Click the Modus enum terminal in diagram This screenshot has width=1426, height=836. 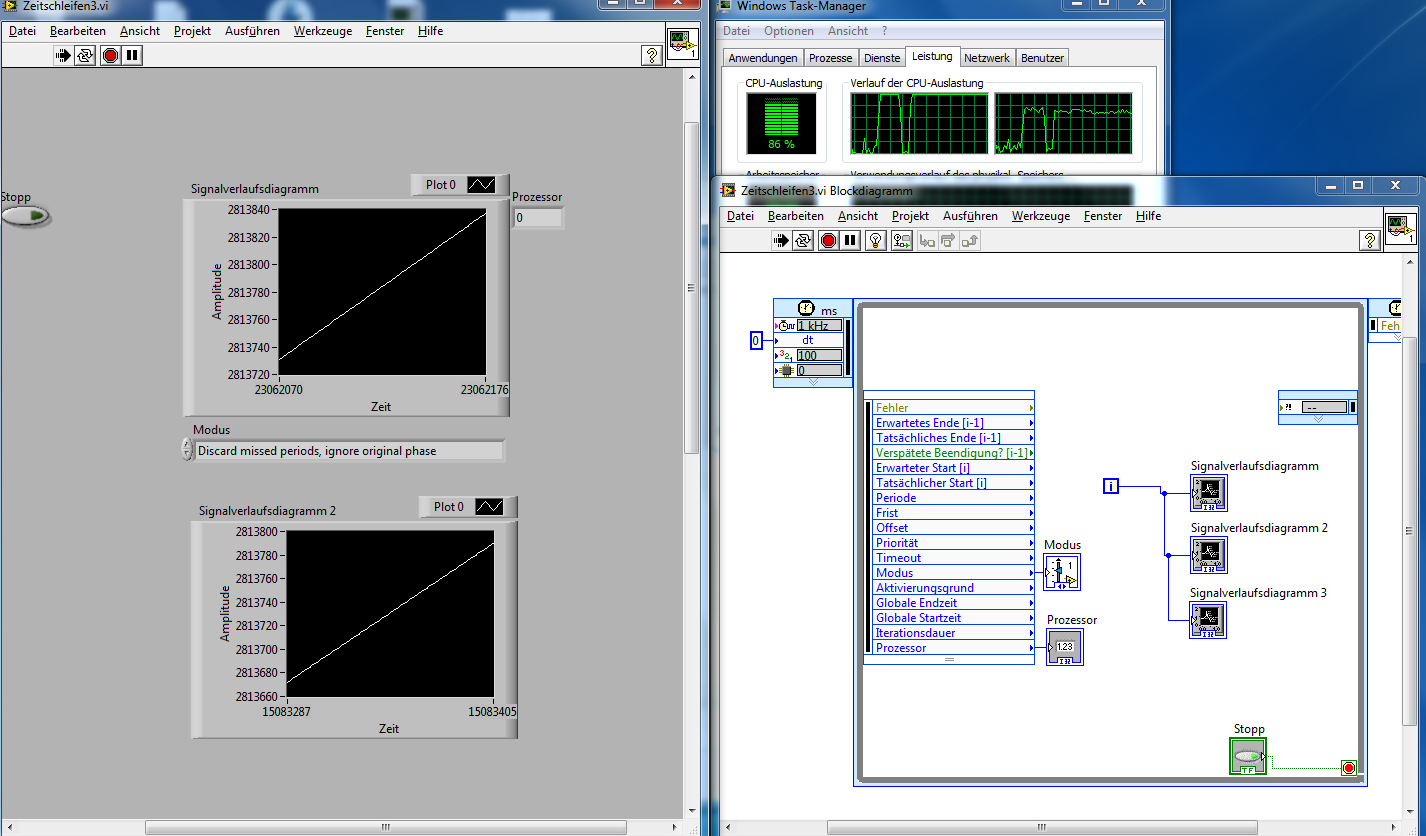click(1061, 572)
